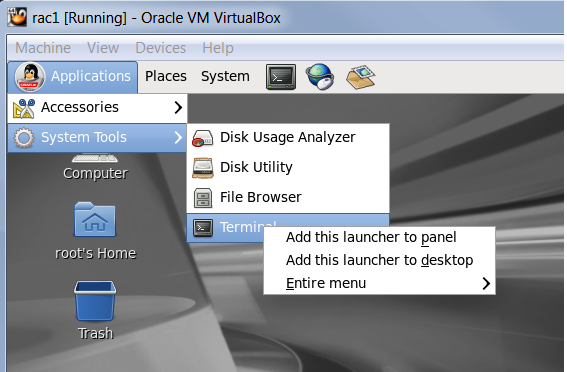Expand Accessories submenu arrow
The height and width of the screenshot is (372, 567).
point(178,107)
